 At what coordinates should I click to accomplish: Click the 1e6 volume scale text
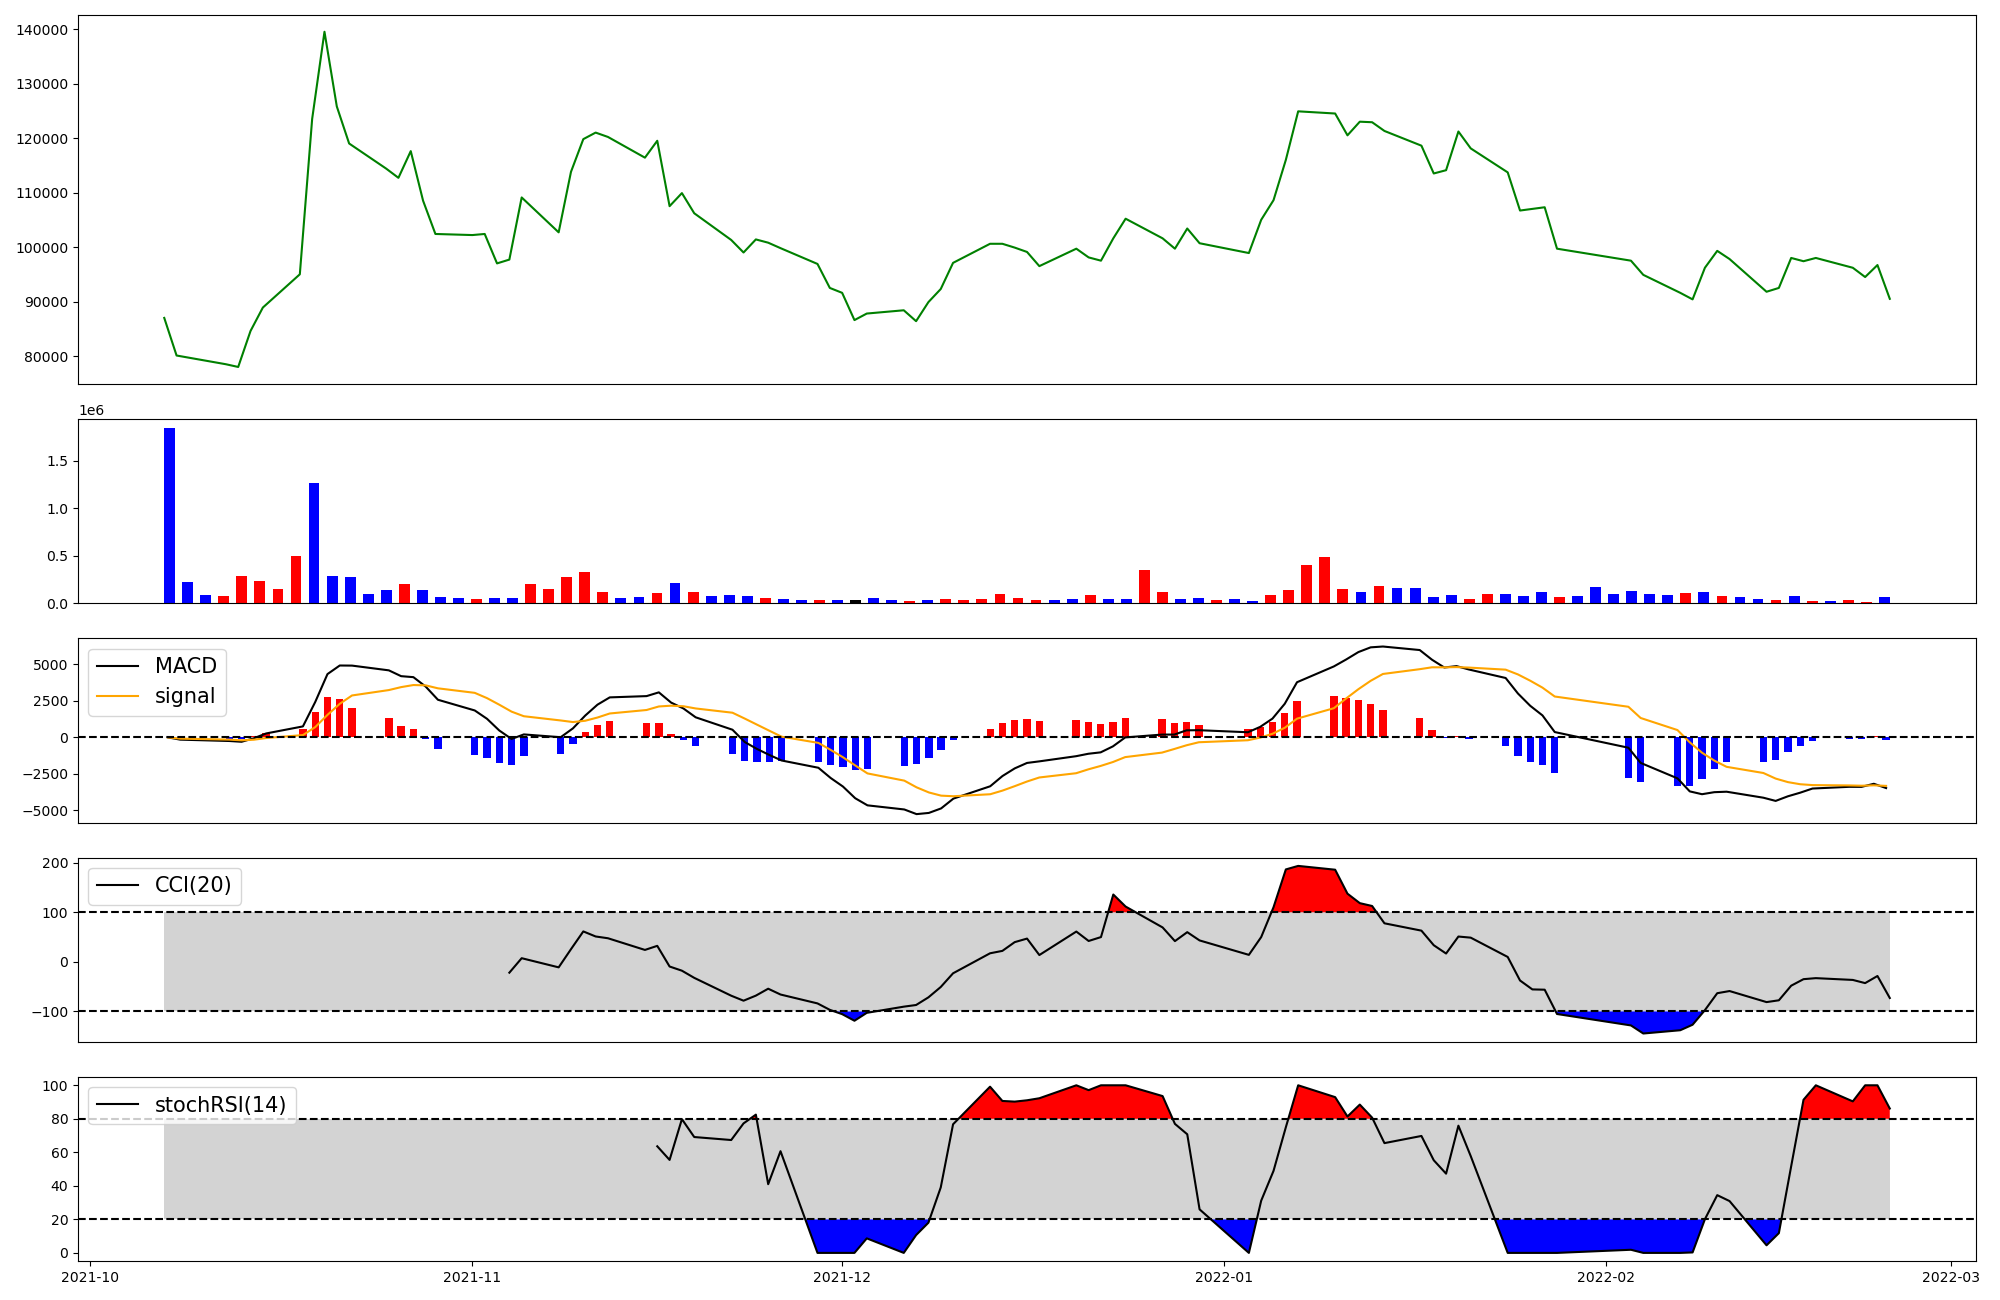(91, 411)
